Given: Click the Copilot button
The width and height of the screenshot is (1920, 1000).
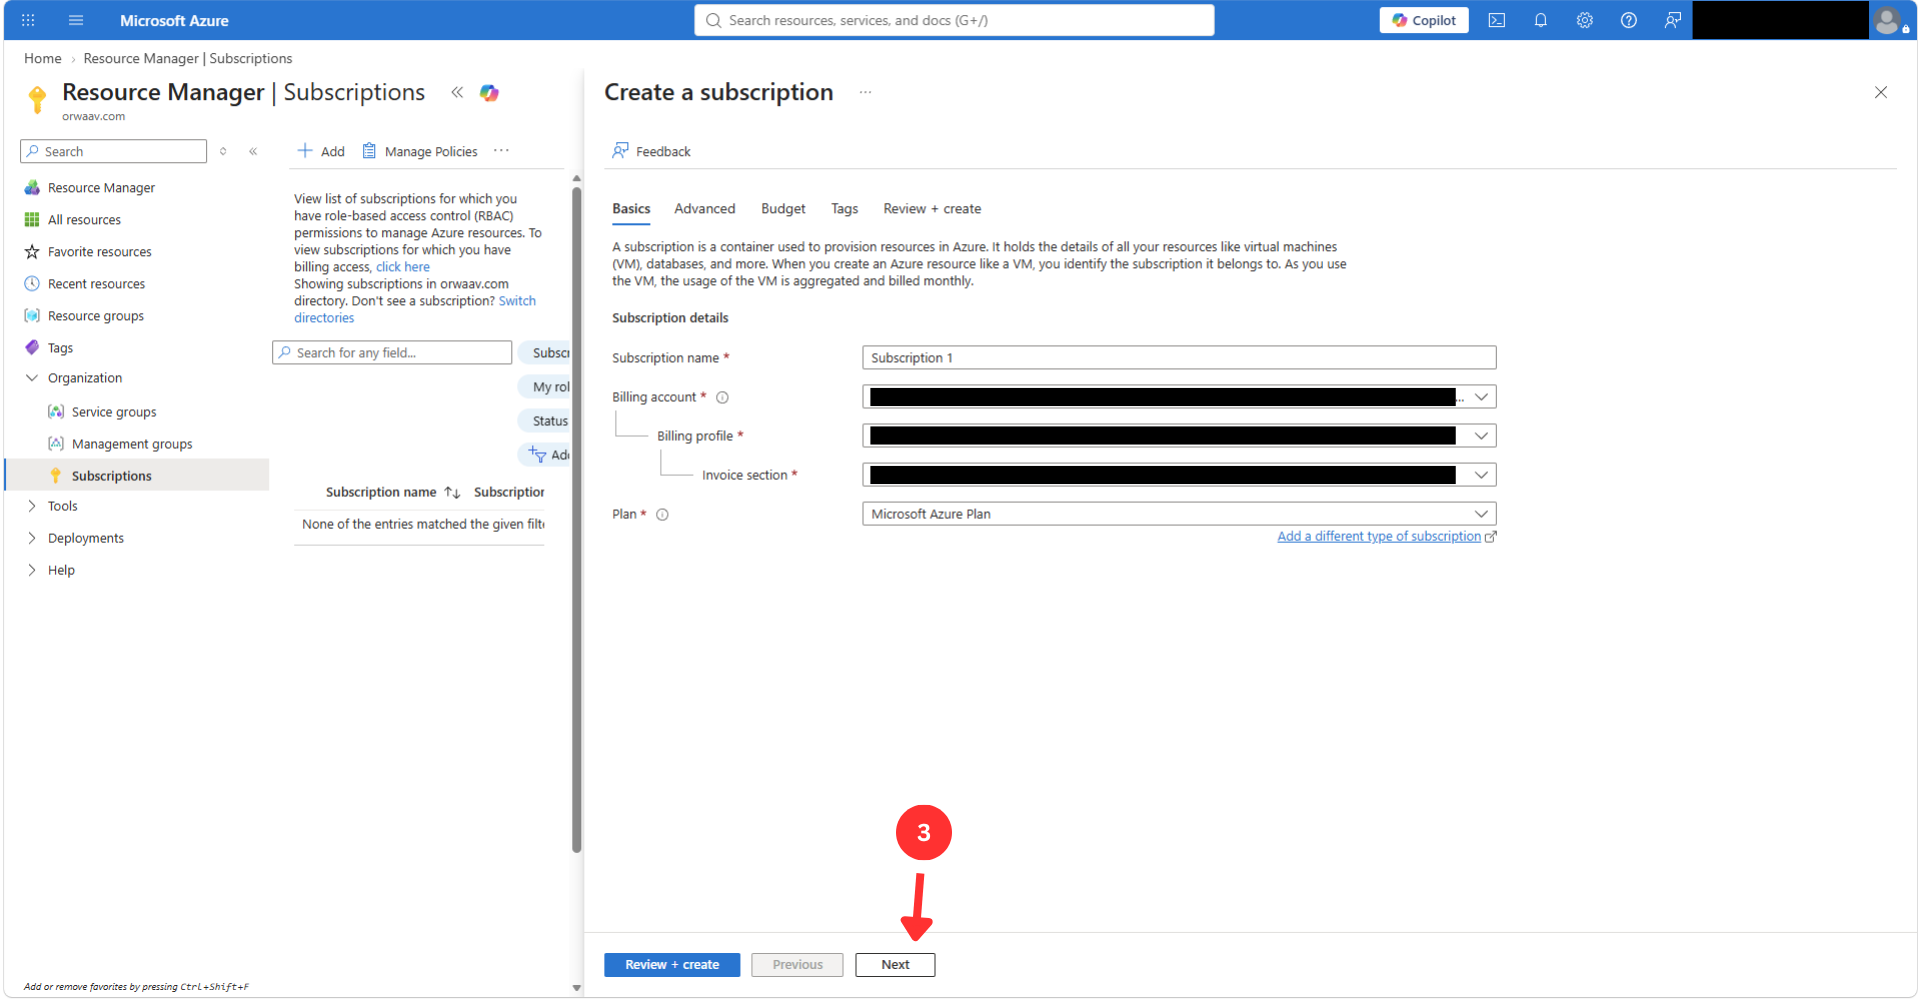Looking at the screenshot, I should (x=1424, y=20).
